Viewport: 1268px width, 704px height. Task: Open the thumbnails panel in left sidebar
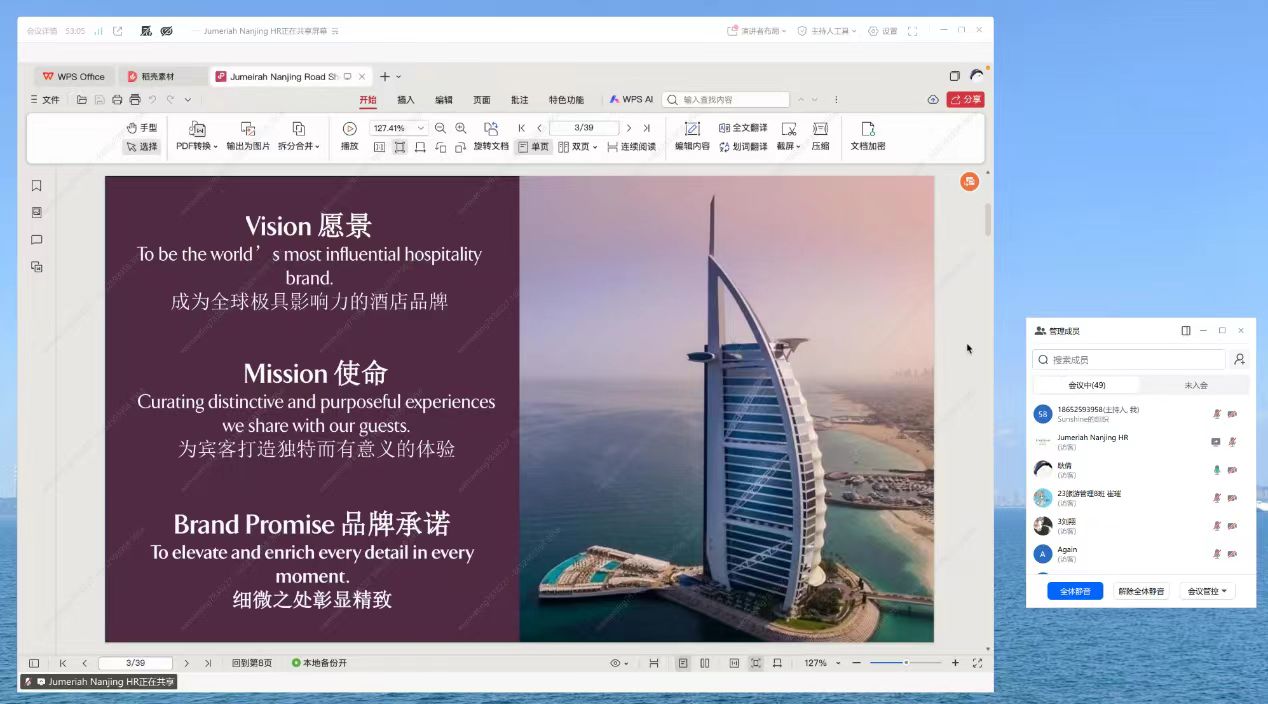coord(37,212)
